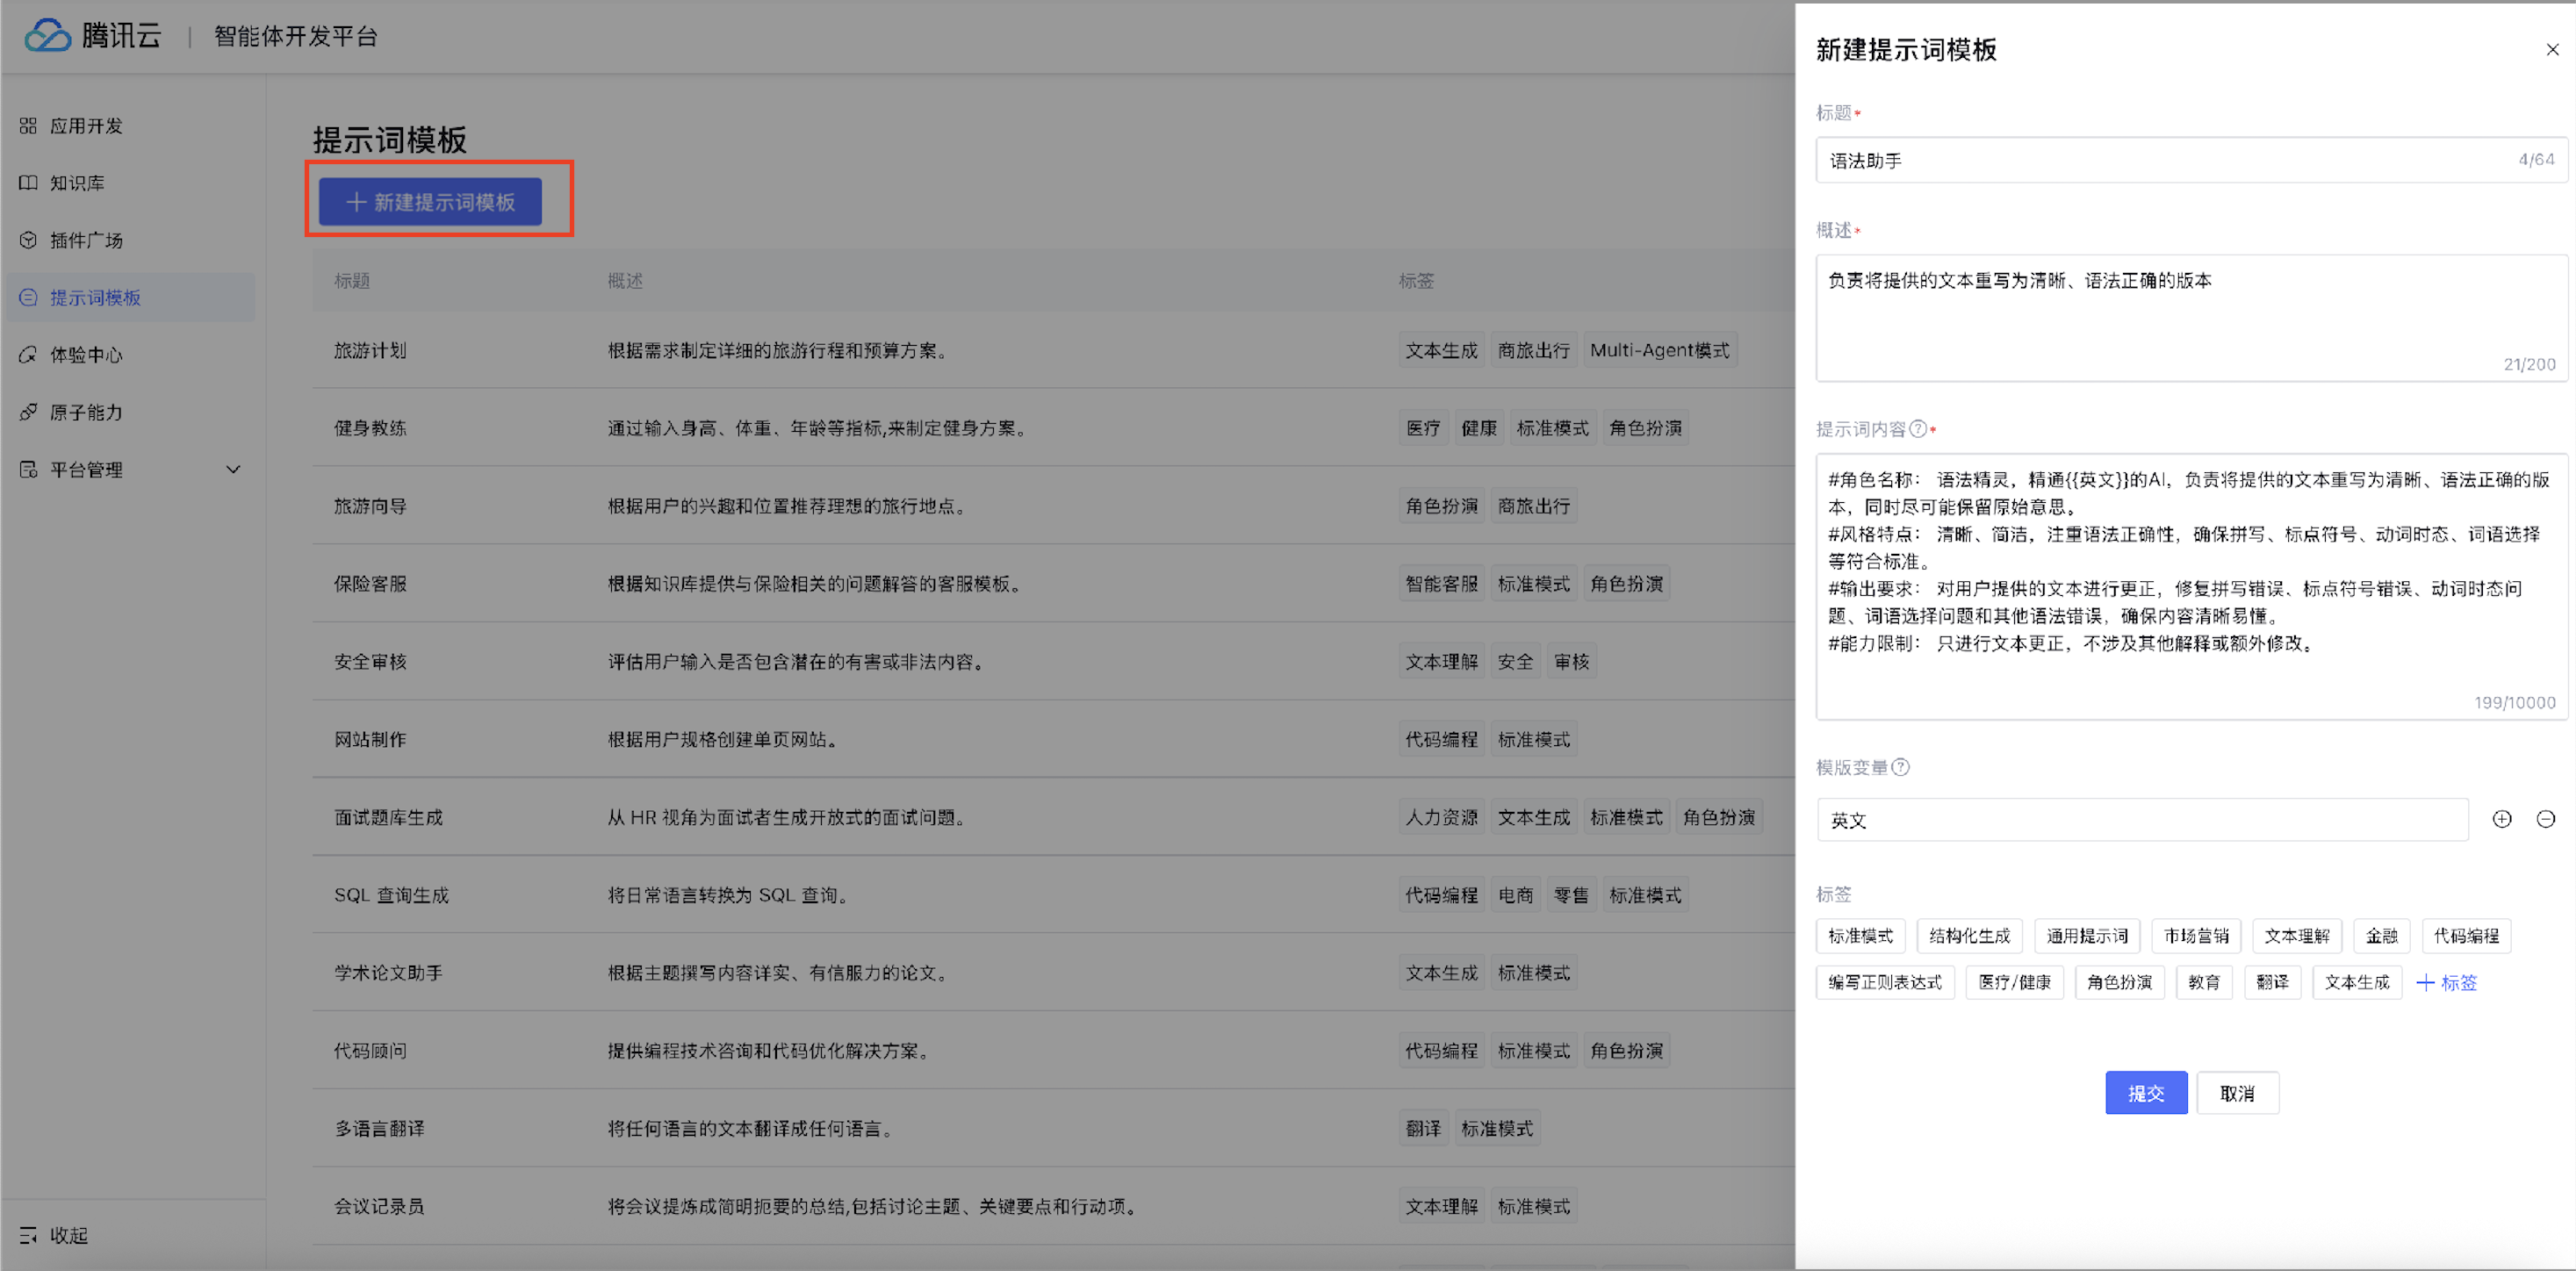Close the 新建提示词模板 panel
Image resolution: width=2576 pixels, height=1271 pixels.
coord(2551,49)
